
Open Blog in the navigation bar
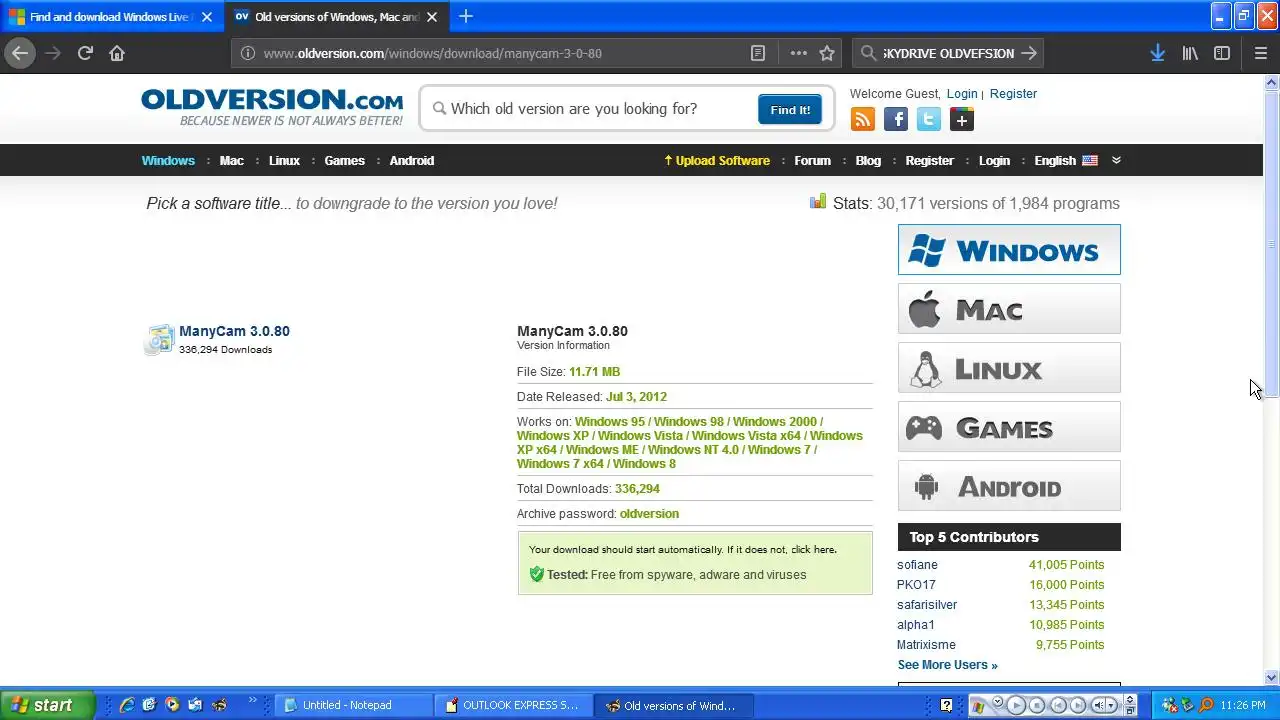pos(868,160)
